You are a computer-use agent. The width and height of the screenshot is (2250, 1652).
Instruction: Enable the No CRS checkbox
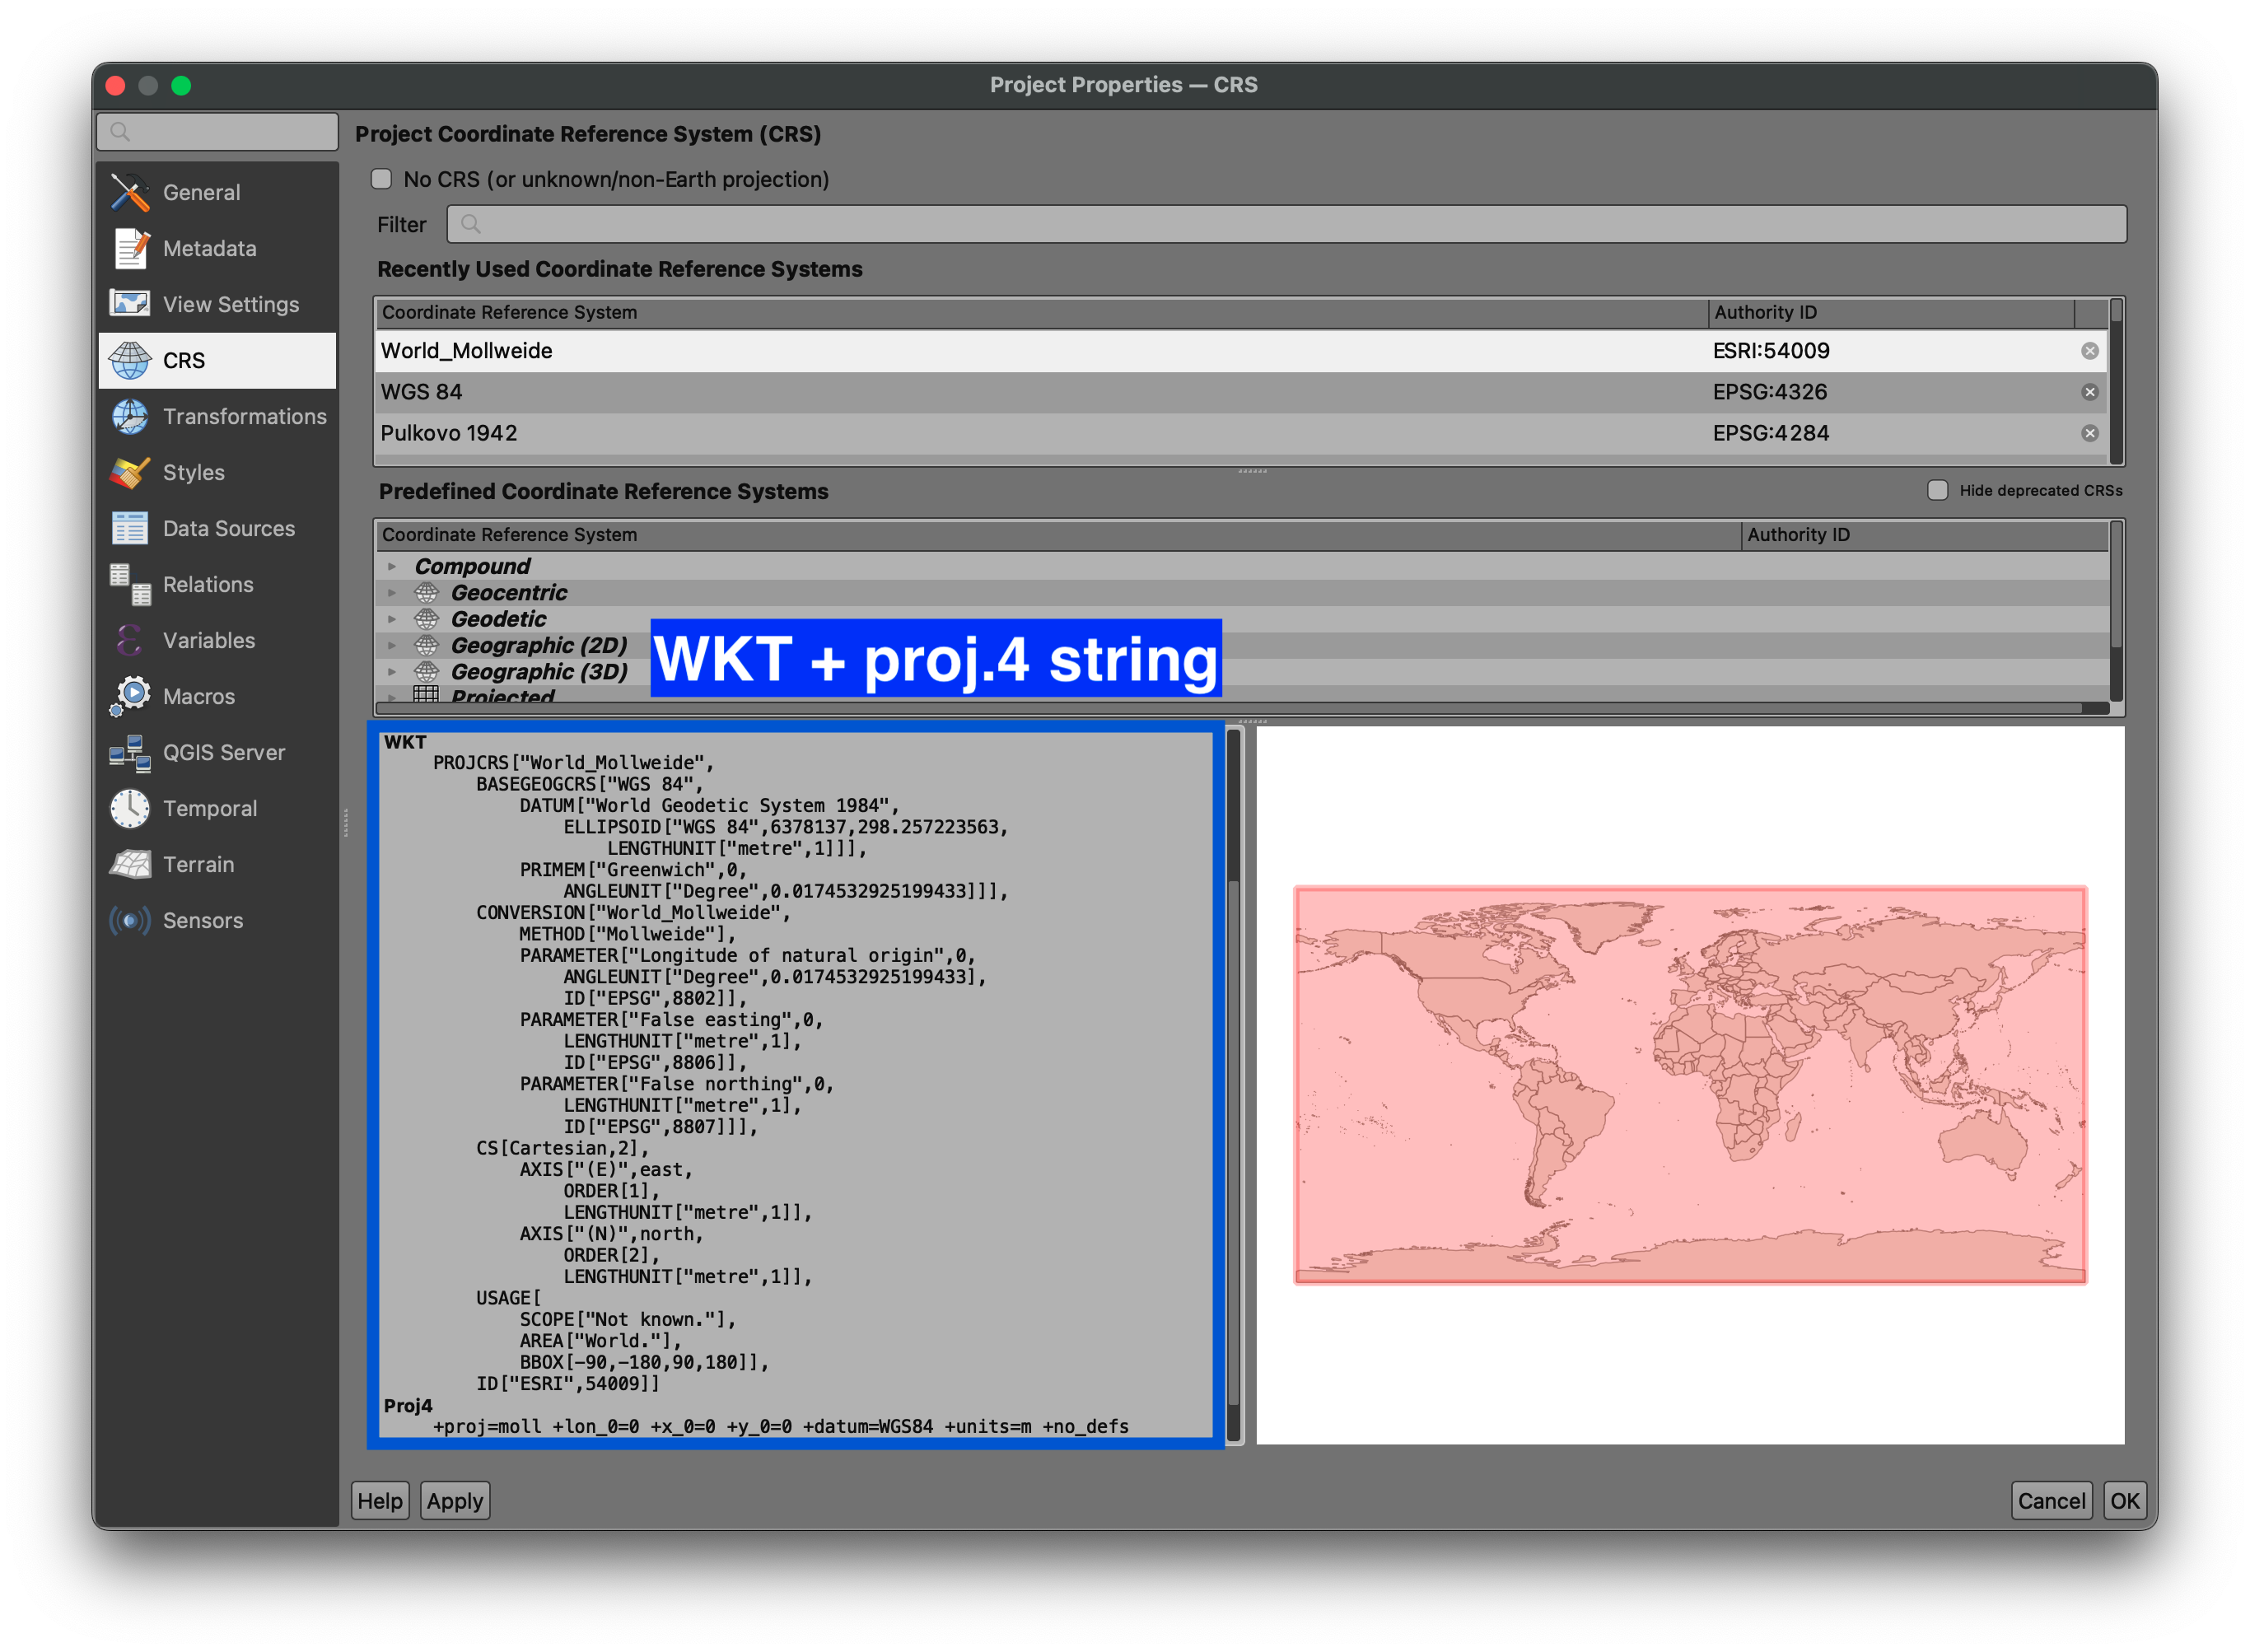point(381,179)
